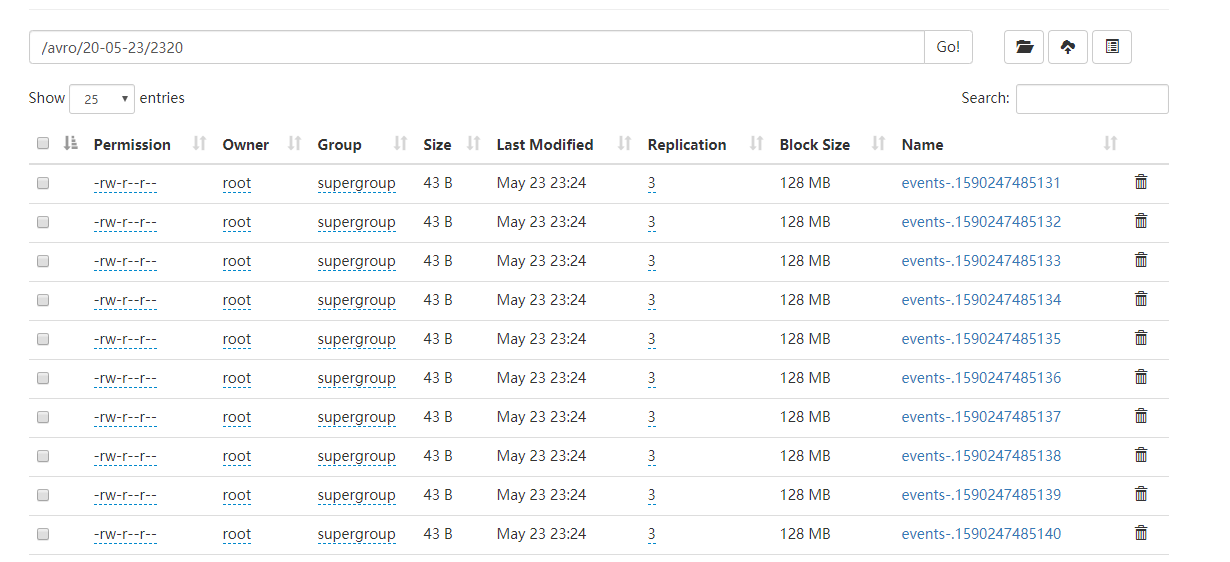Sort table by Owner column arrows
This screenshot has width=1230, height=562.
294,144
